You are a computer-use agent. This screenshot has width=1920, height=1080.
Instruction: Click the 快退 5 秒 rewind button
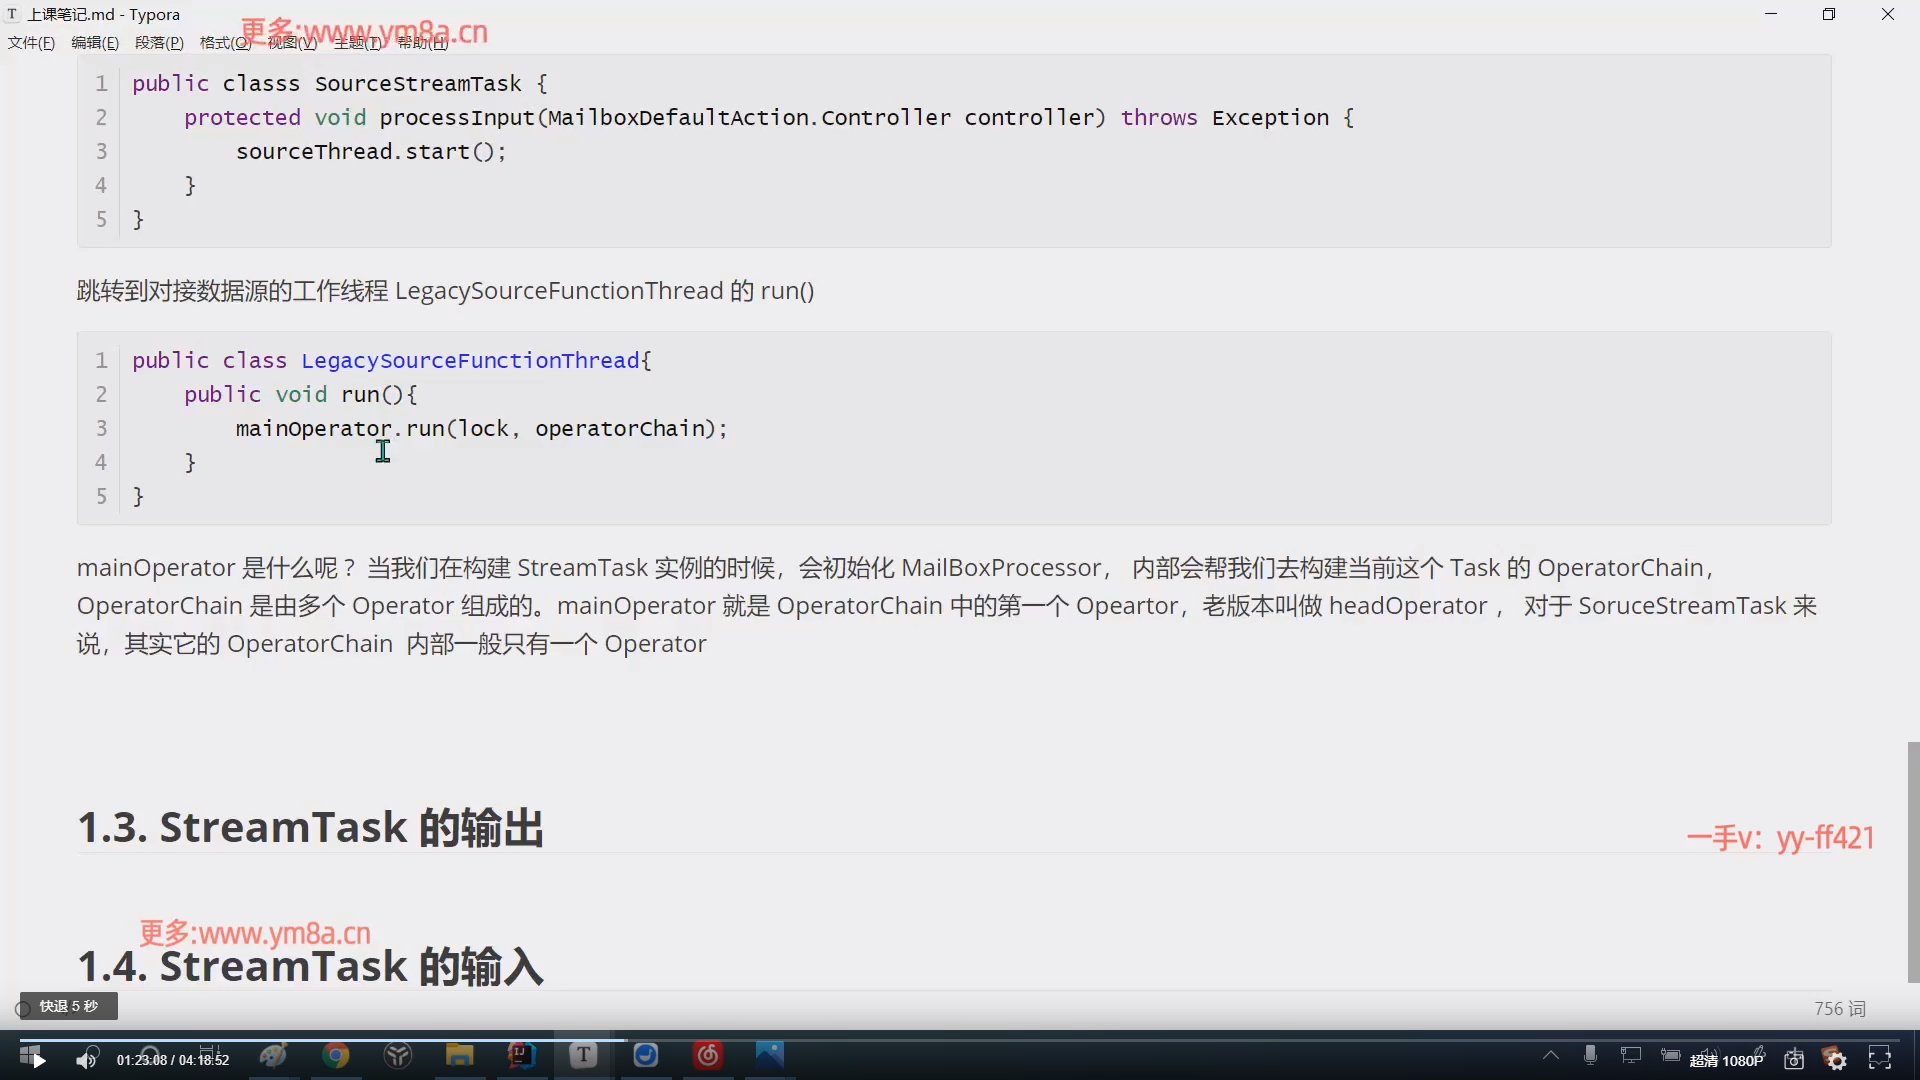(68, 1006)
